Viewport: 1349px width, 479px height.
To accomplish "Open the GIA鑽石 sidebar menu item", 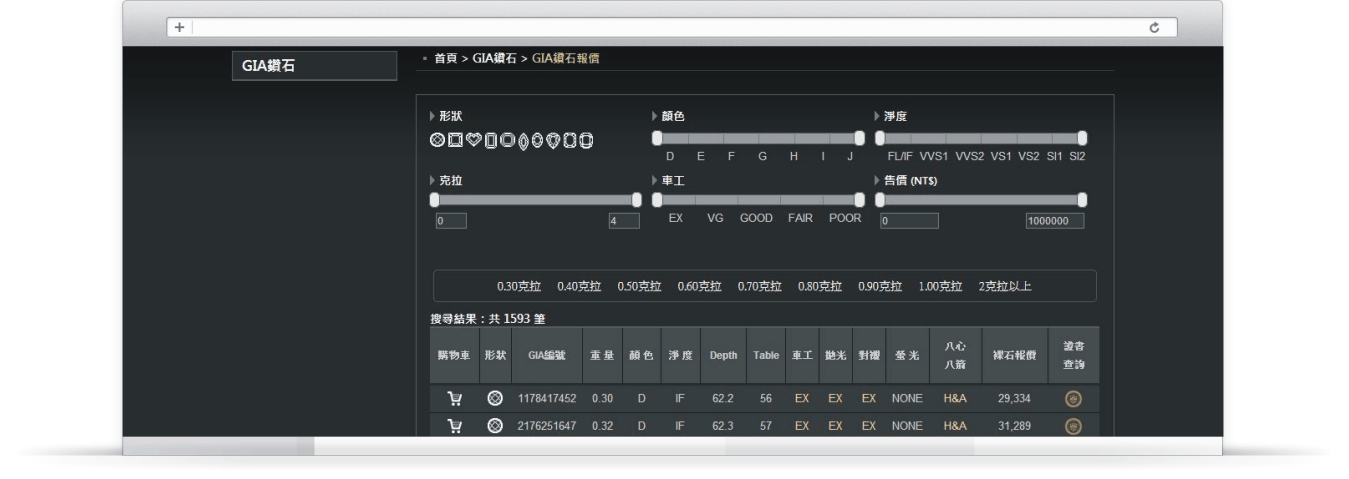I will [x=312, y=66].
